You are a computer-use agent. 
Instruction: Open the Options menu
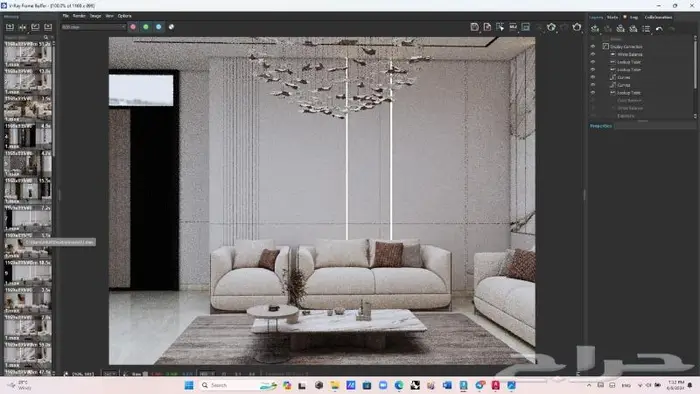pyautogui.click(x=125, y=16)
